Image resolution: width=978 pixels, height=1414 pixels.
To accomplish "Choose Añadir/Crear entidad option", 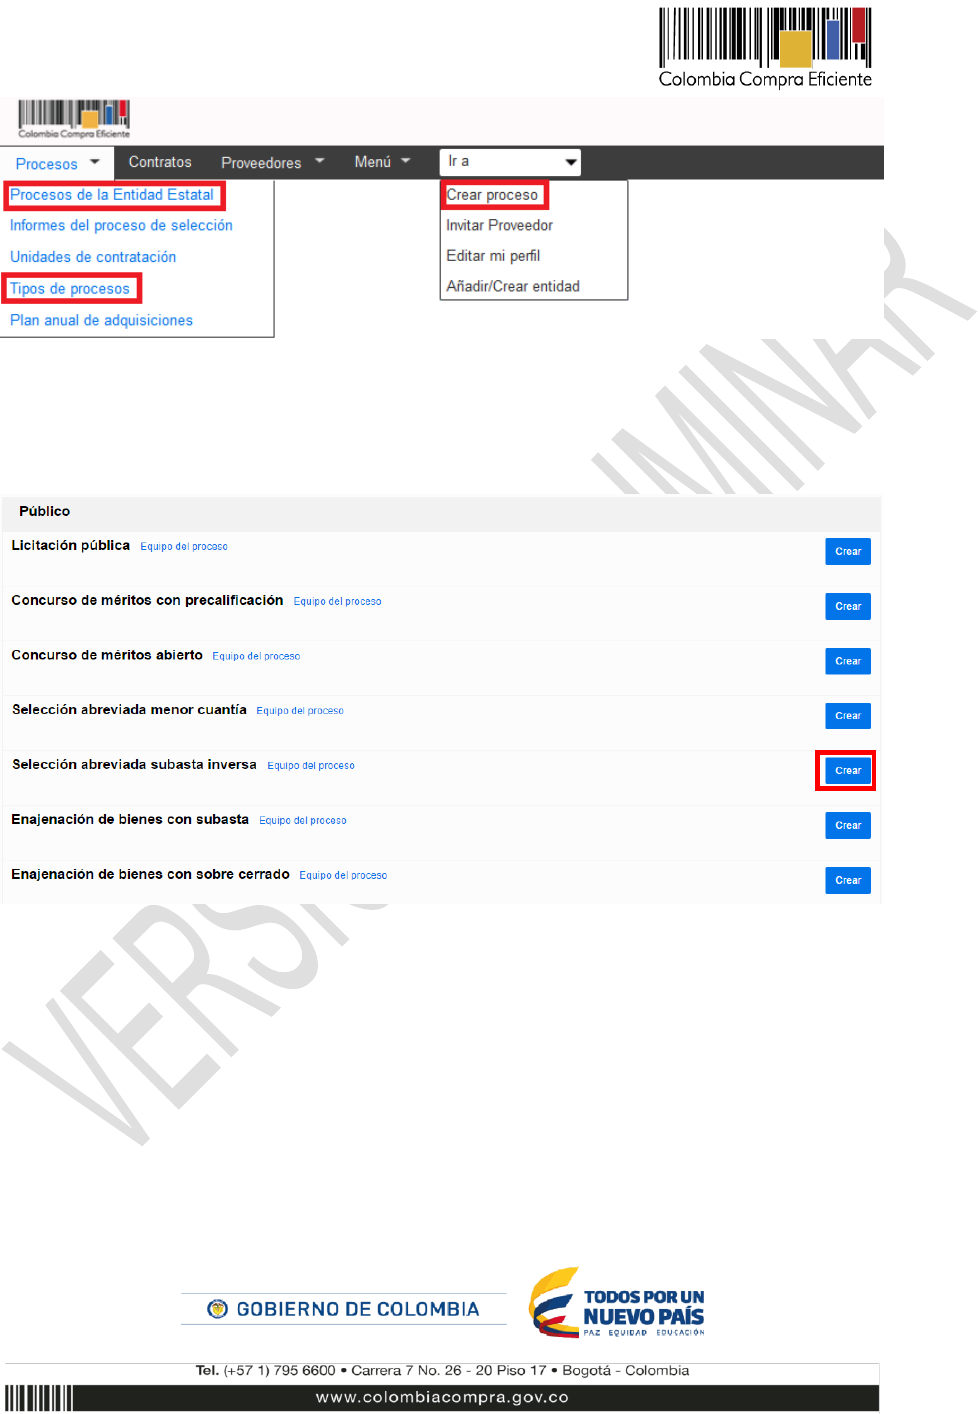I will 513,286.
